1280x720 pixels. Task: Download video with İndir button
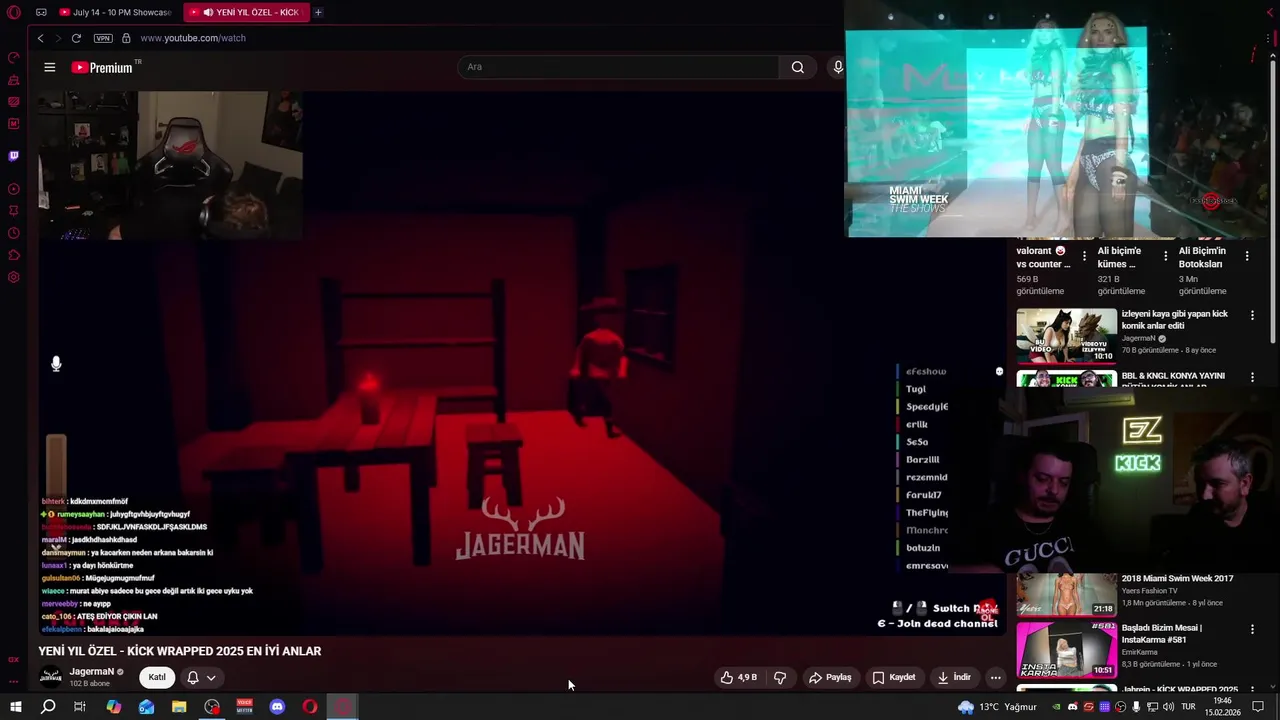point(954,677)
